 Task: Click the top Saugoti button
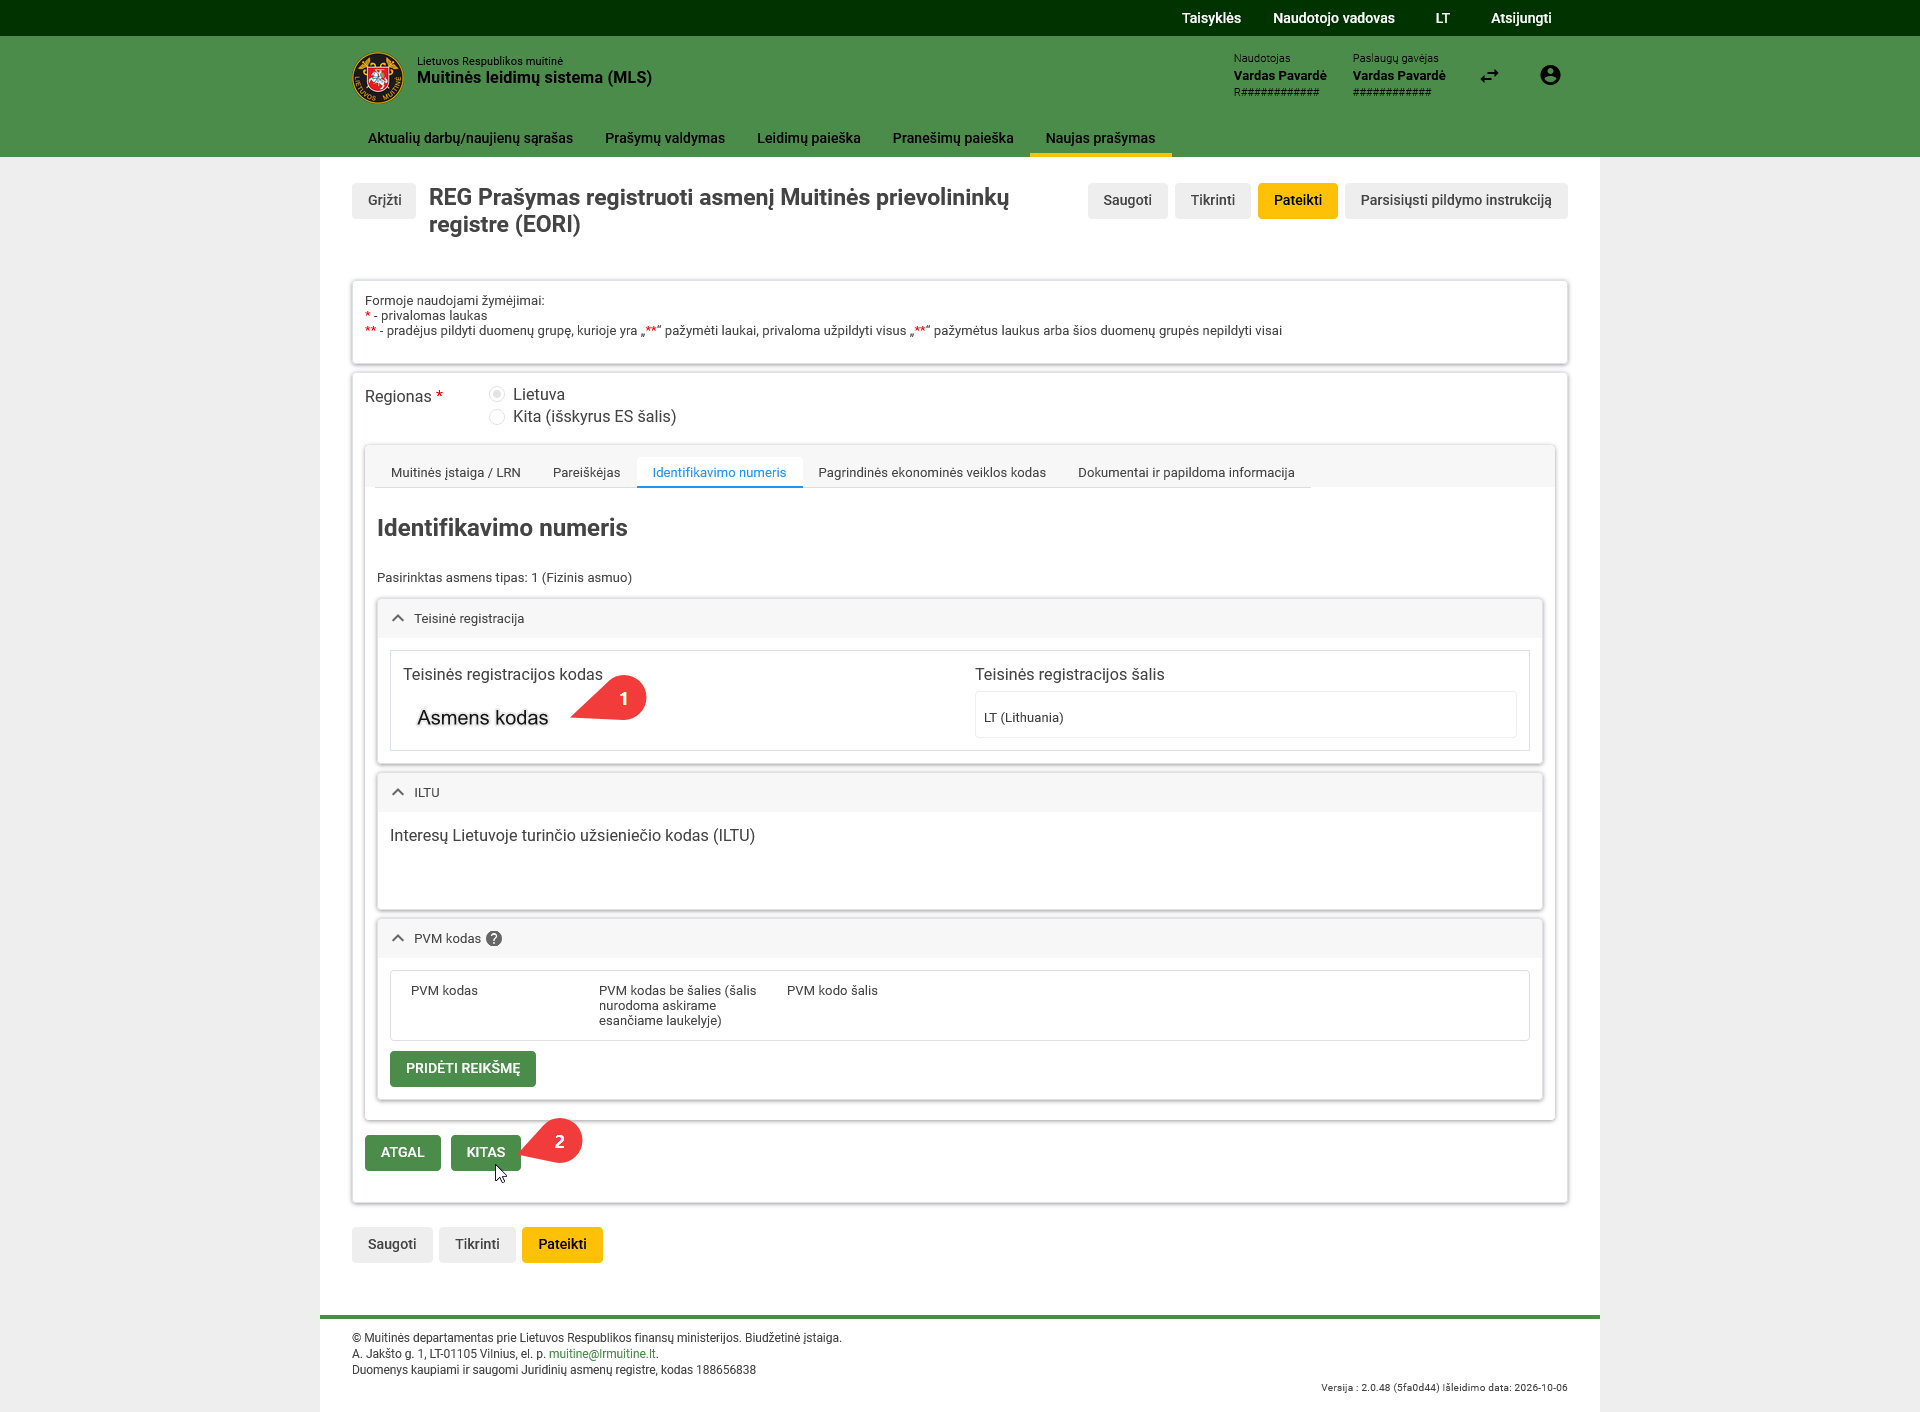click(x=1127, y=201)
